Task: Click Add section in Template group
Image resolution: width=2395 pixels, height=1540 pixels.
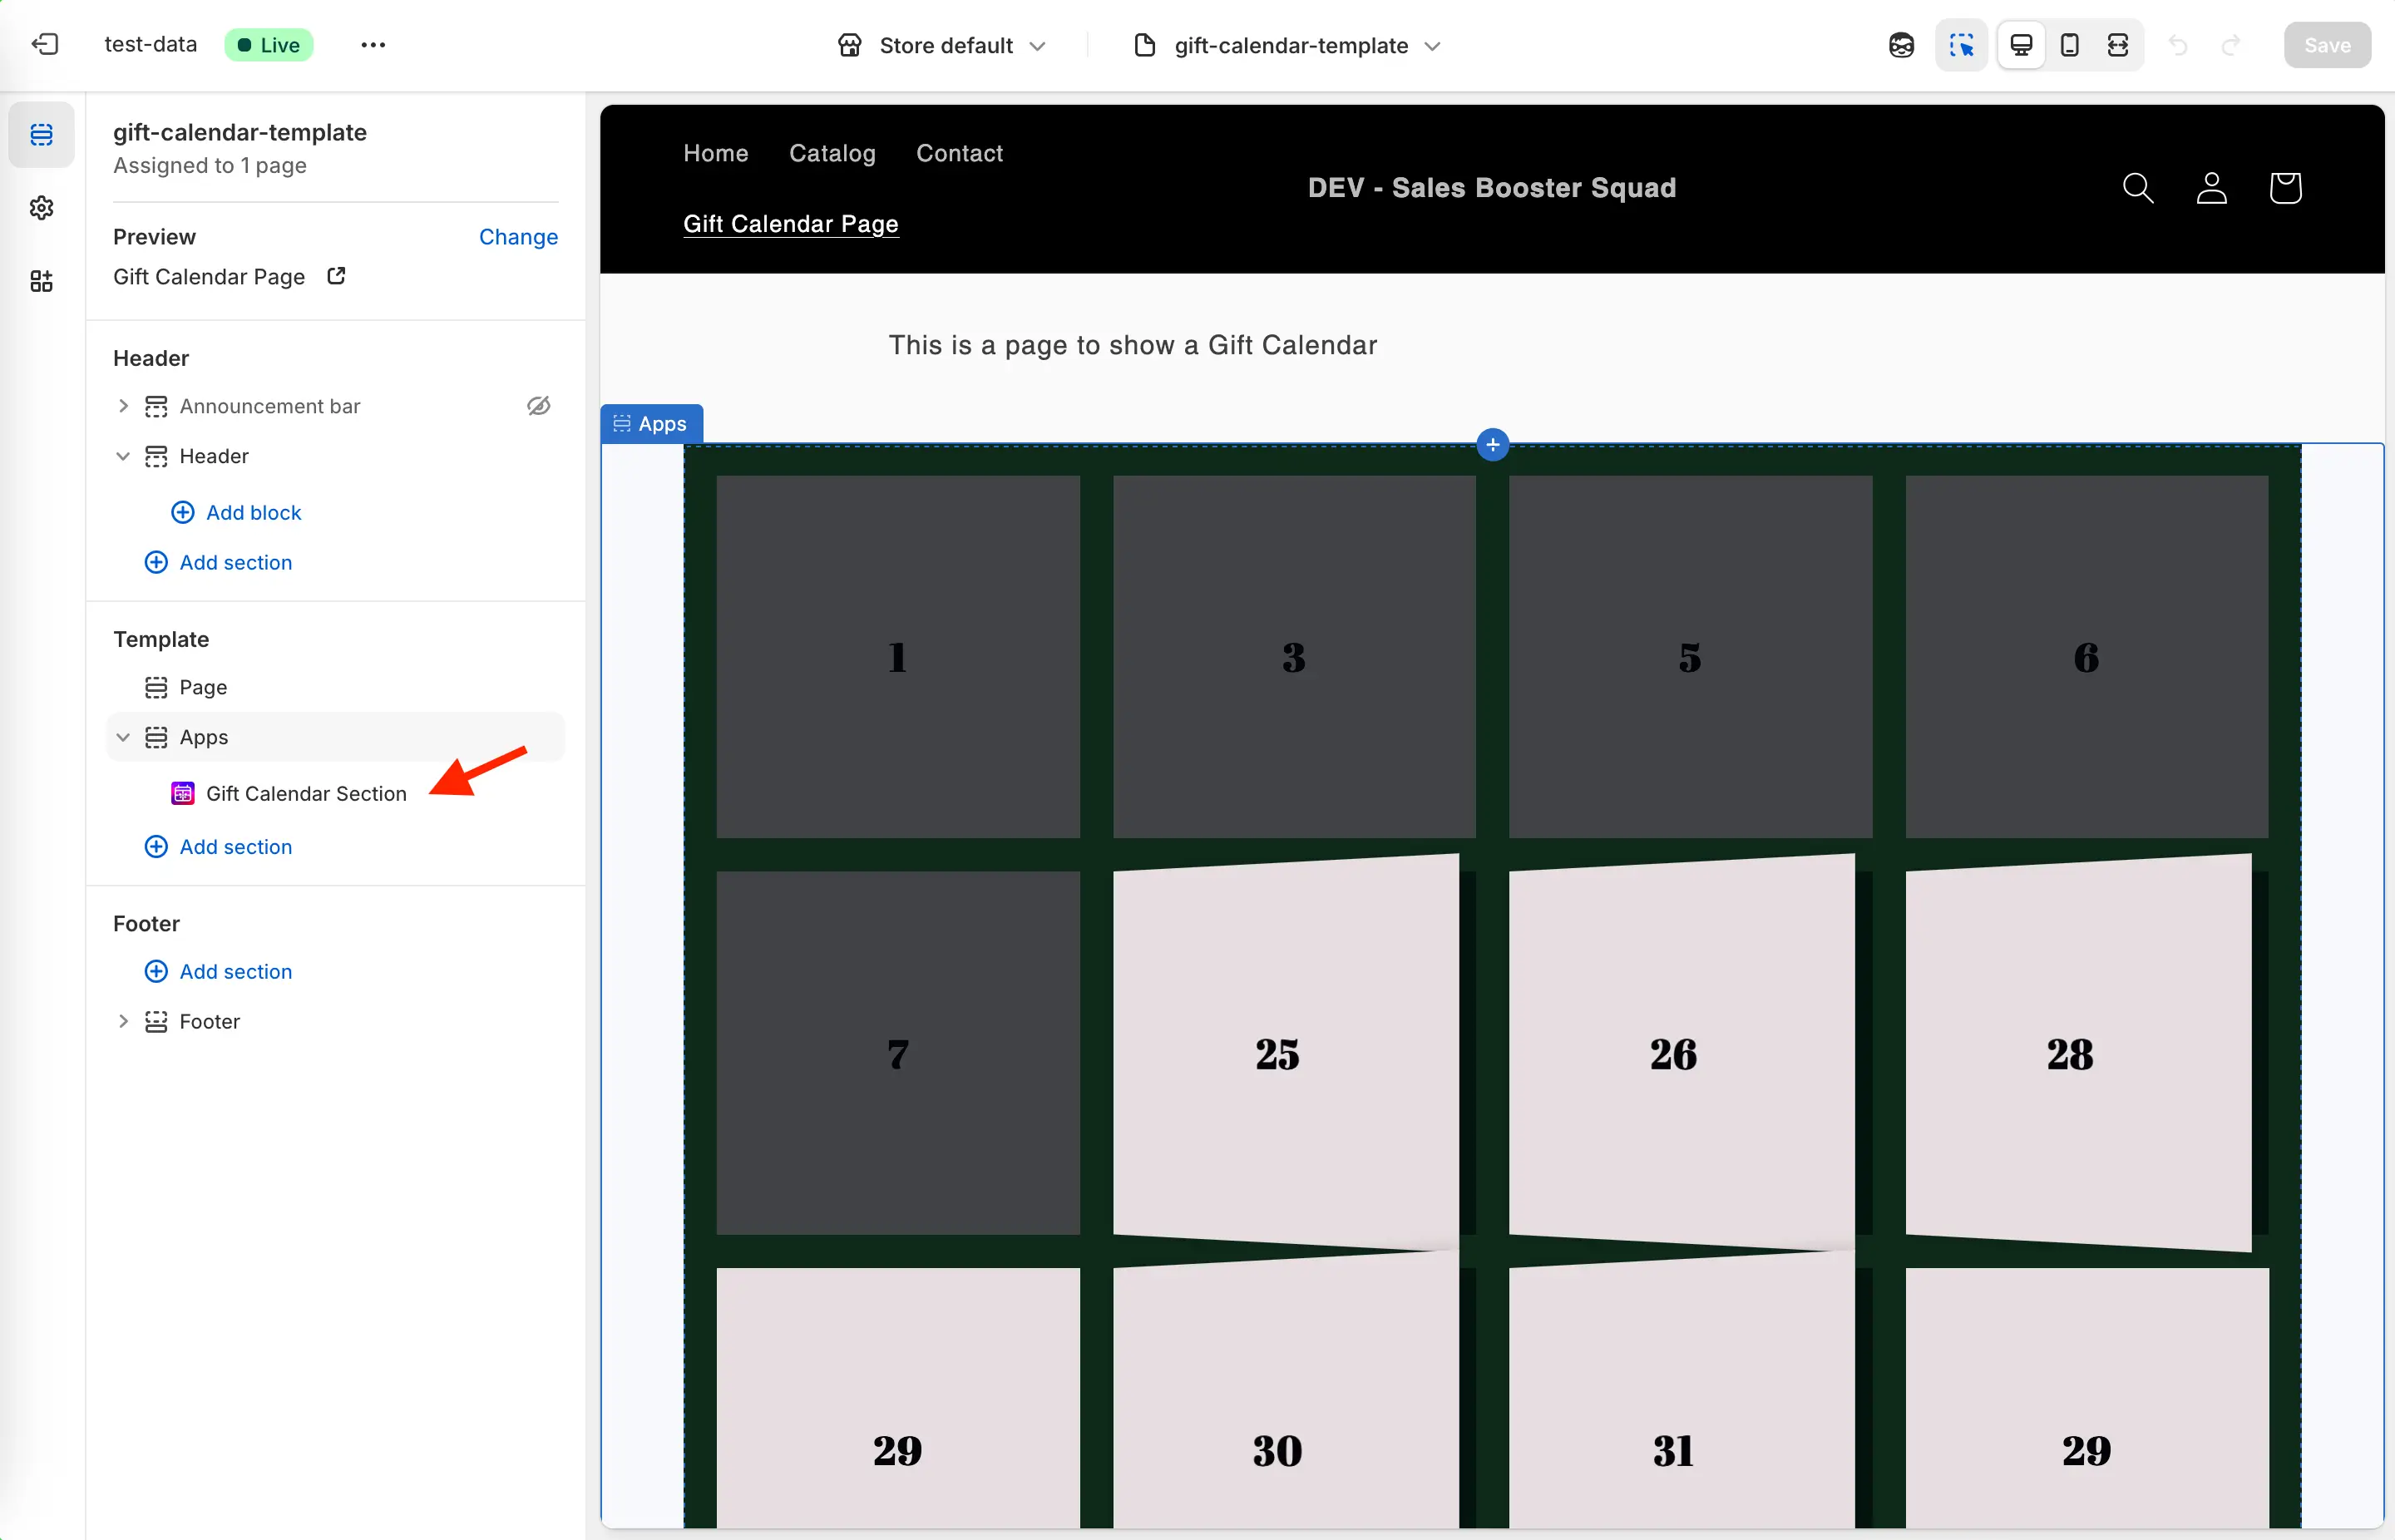Action: point(219,846)
